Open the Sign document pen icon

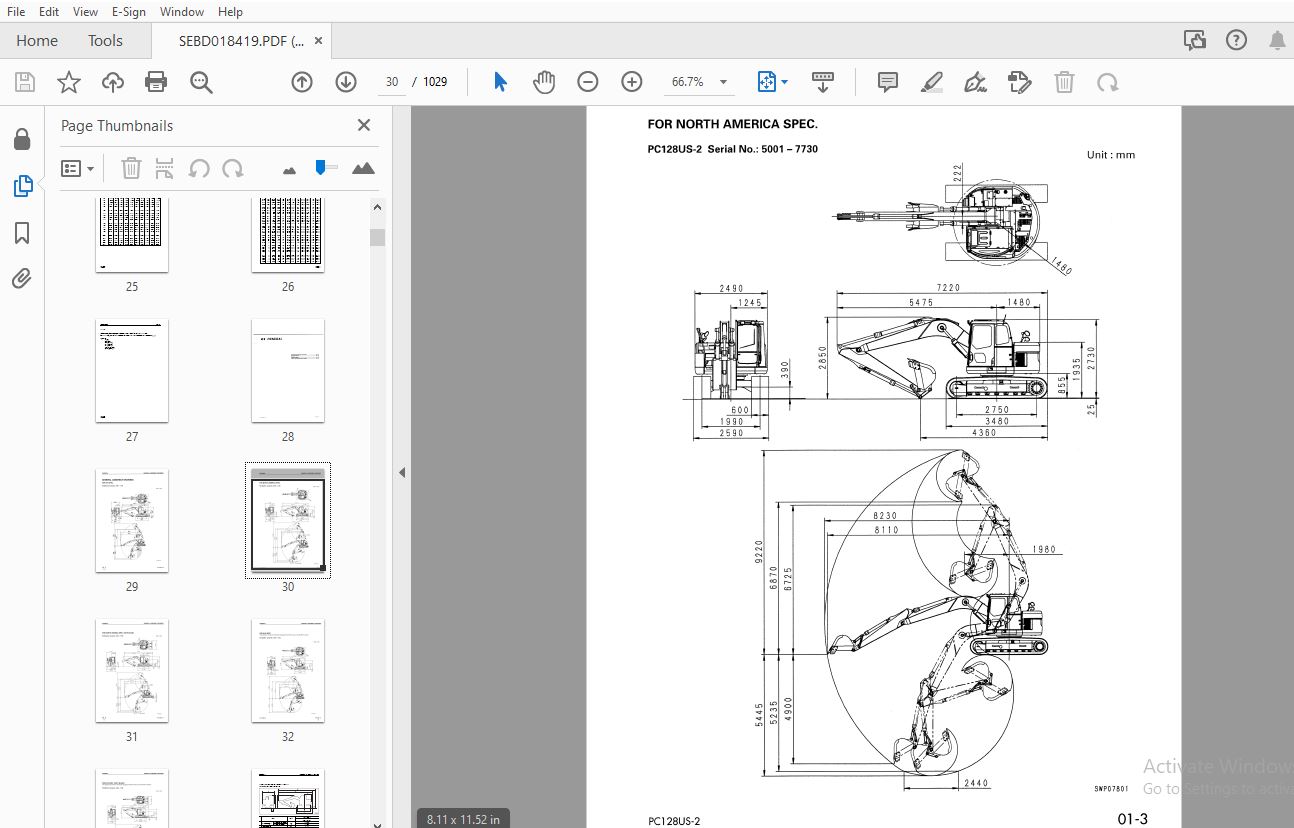tap(976, 82)
